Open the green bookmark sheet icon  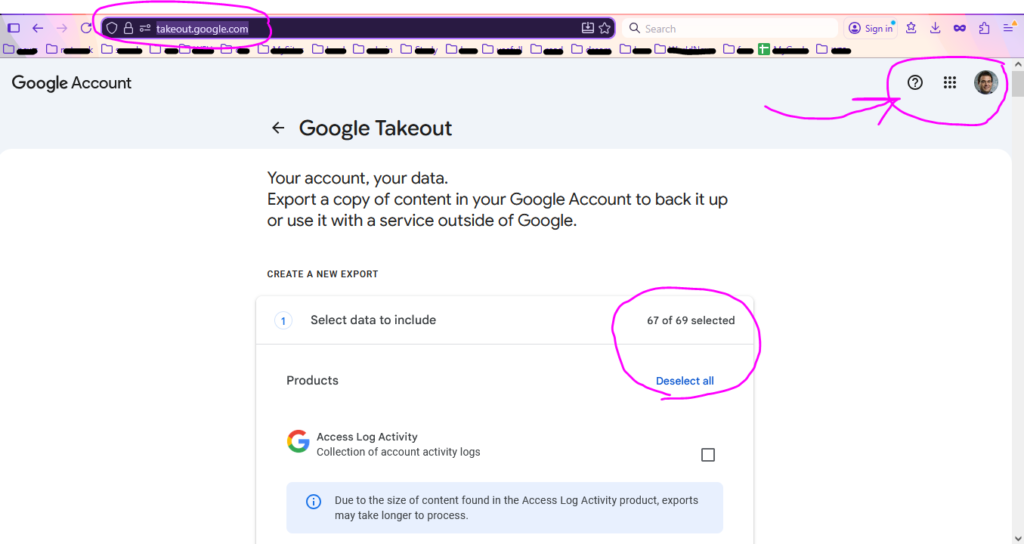point(763,48)
